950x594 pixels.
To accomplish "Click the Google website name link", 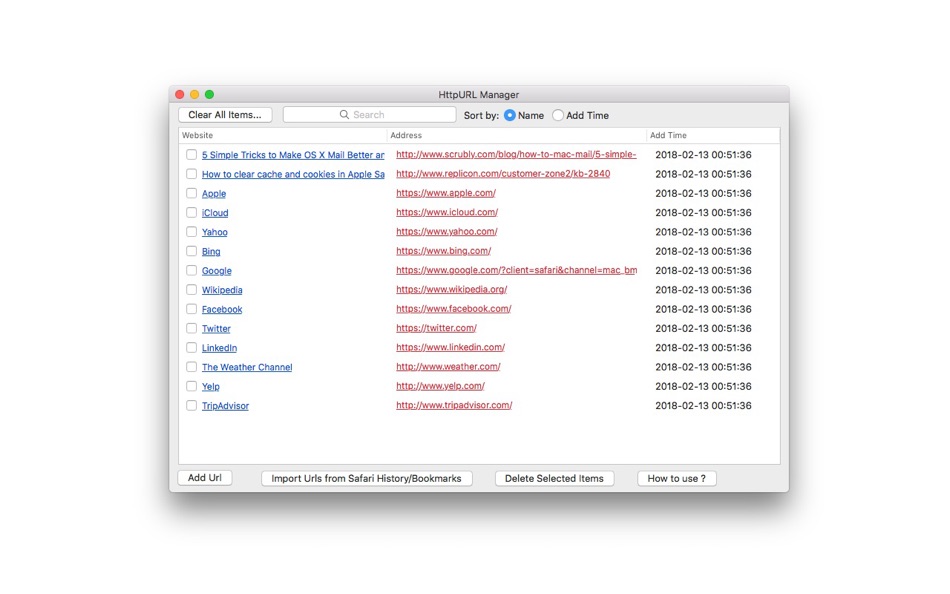I will (x=217, y=271).
